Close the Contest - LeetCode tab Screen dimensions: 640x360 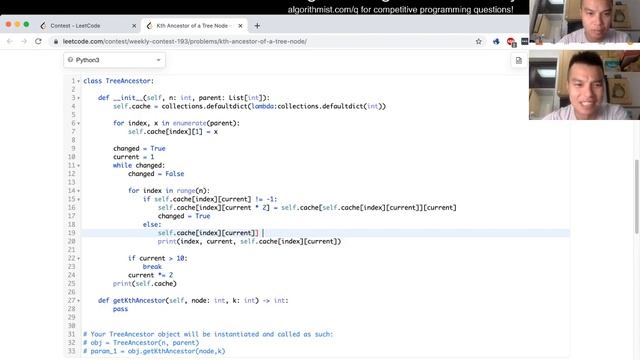[134, 26]
